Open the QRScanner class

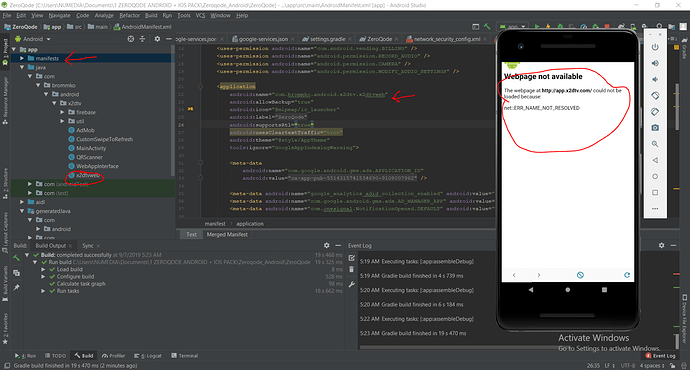(x=89, y=157)
